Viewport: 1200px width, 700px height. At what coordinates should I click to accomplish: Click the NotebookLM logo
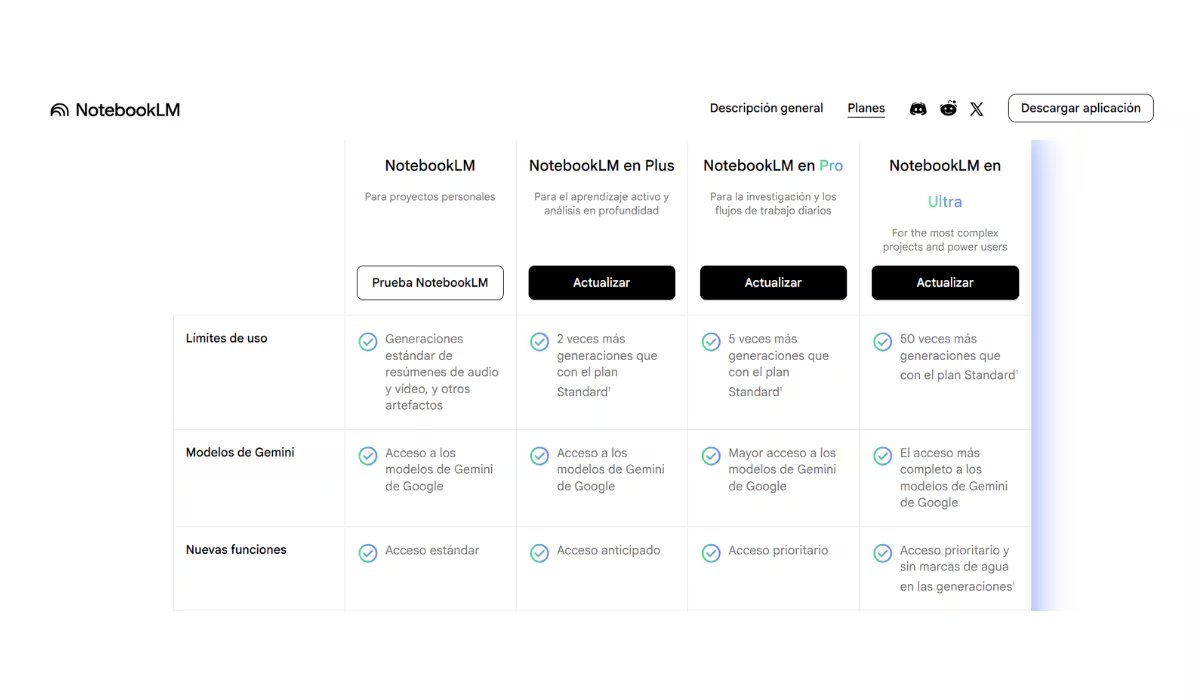point(115,109)
